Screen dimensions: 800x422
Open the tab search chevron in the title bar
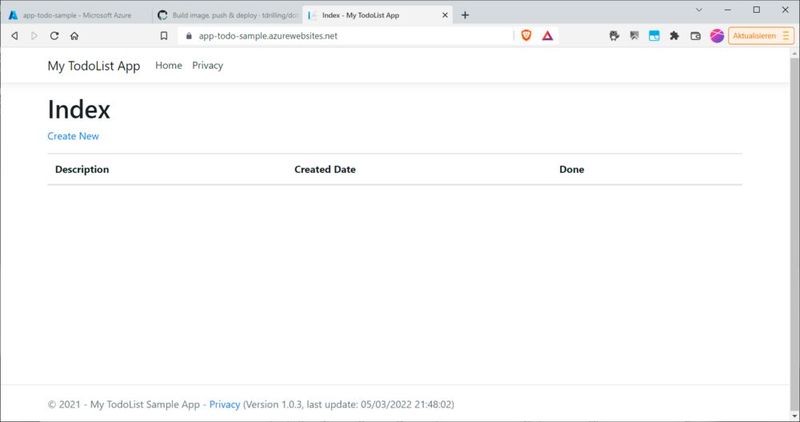(699, 10)
